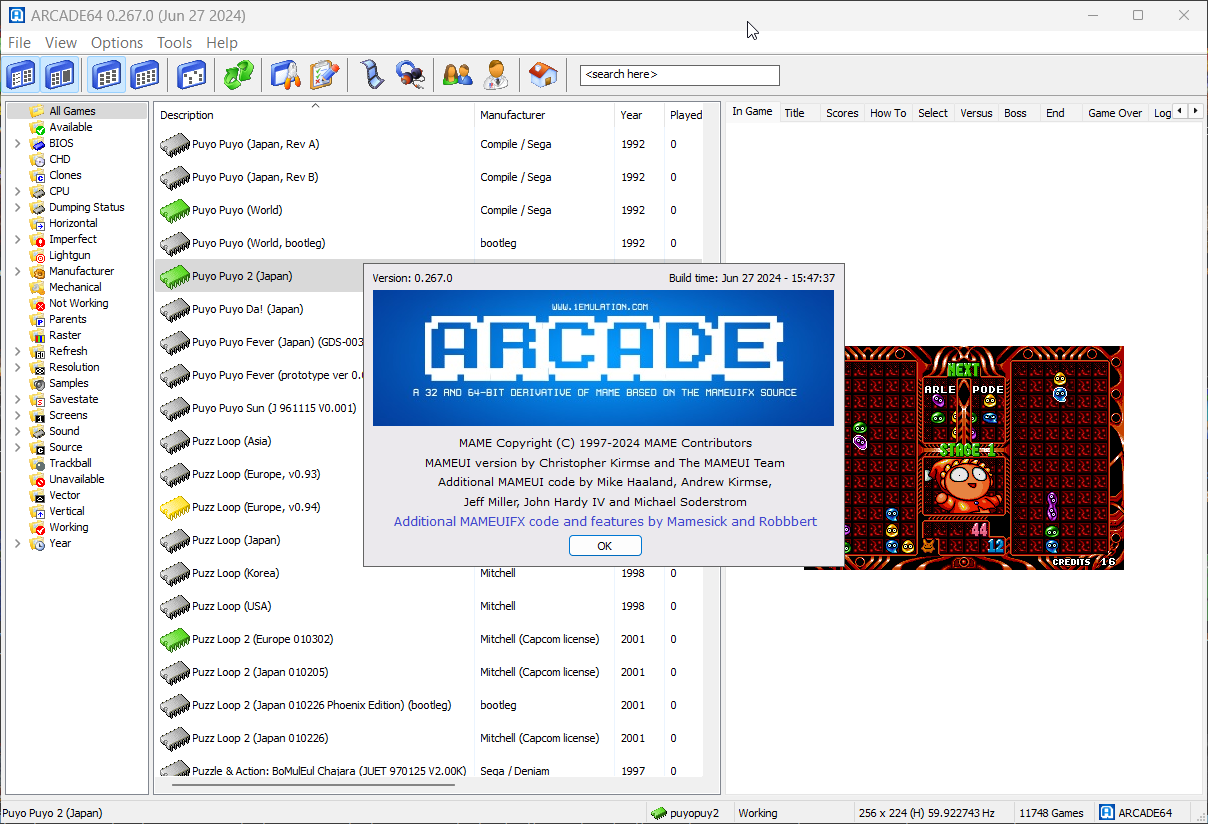
Task: Click the headset audio icon in the toolbar
Action: (x=409, y=75)
